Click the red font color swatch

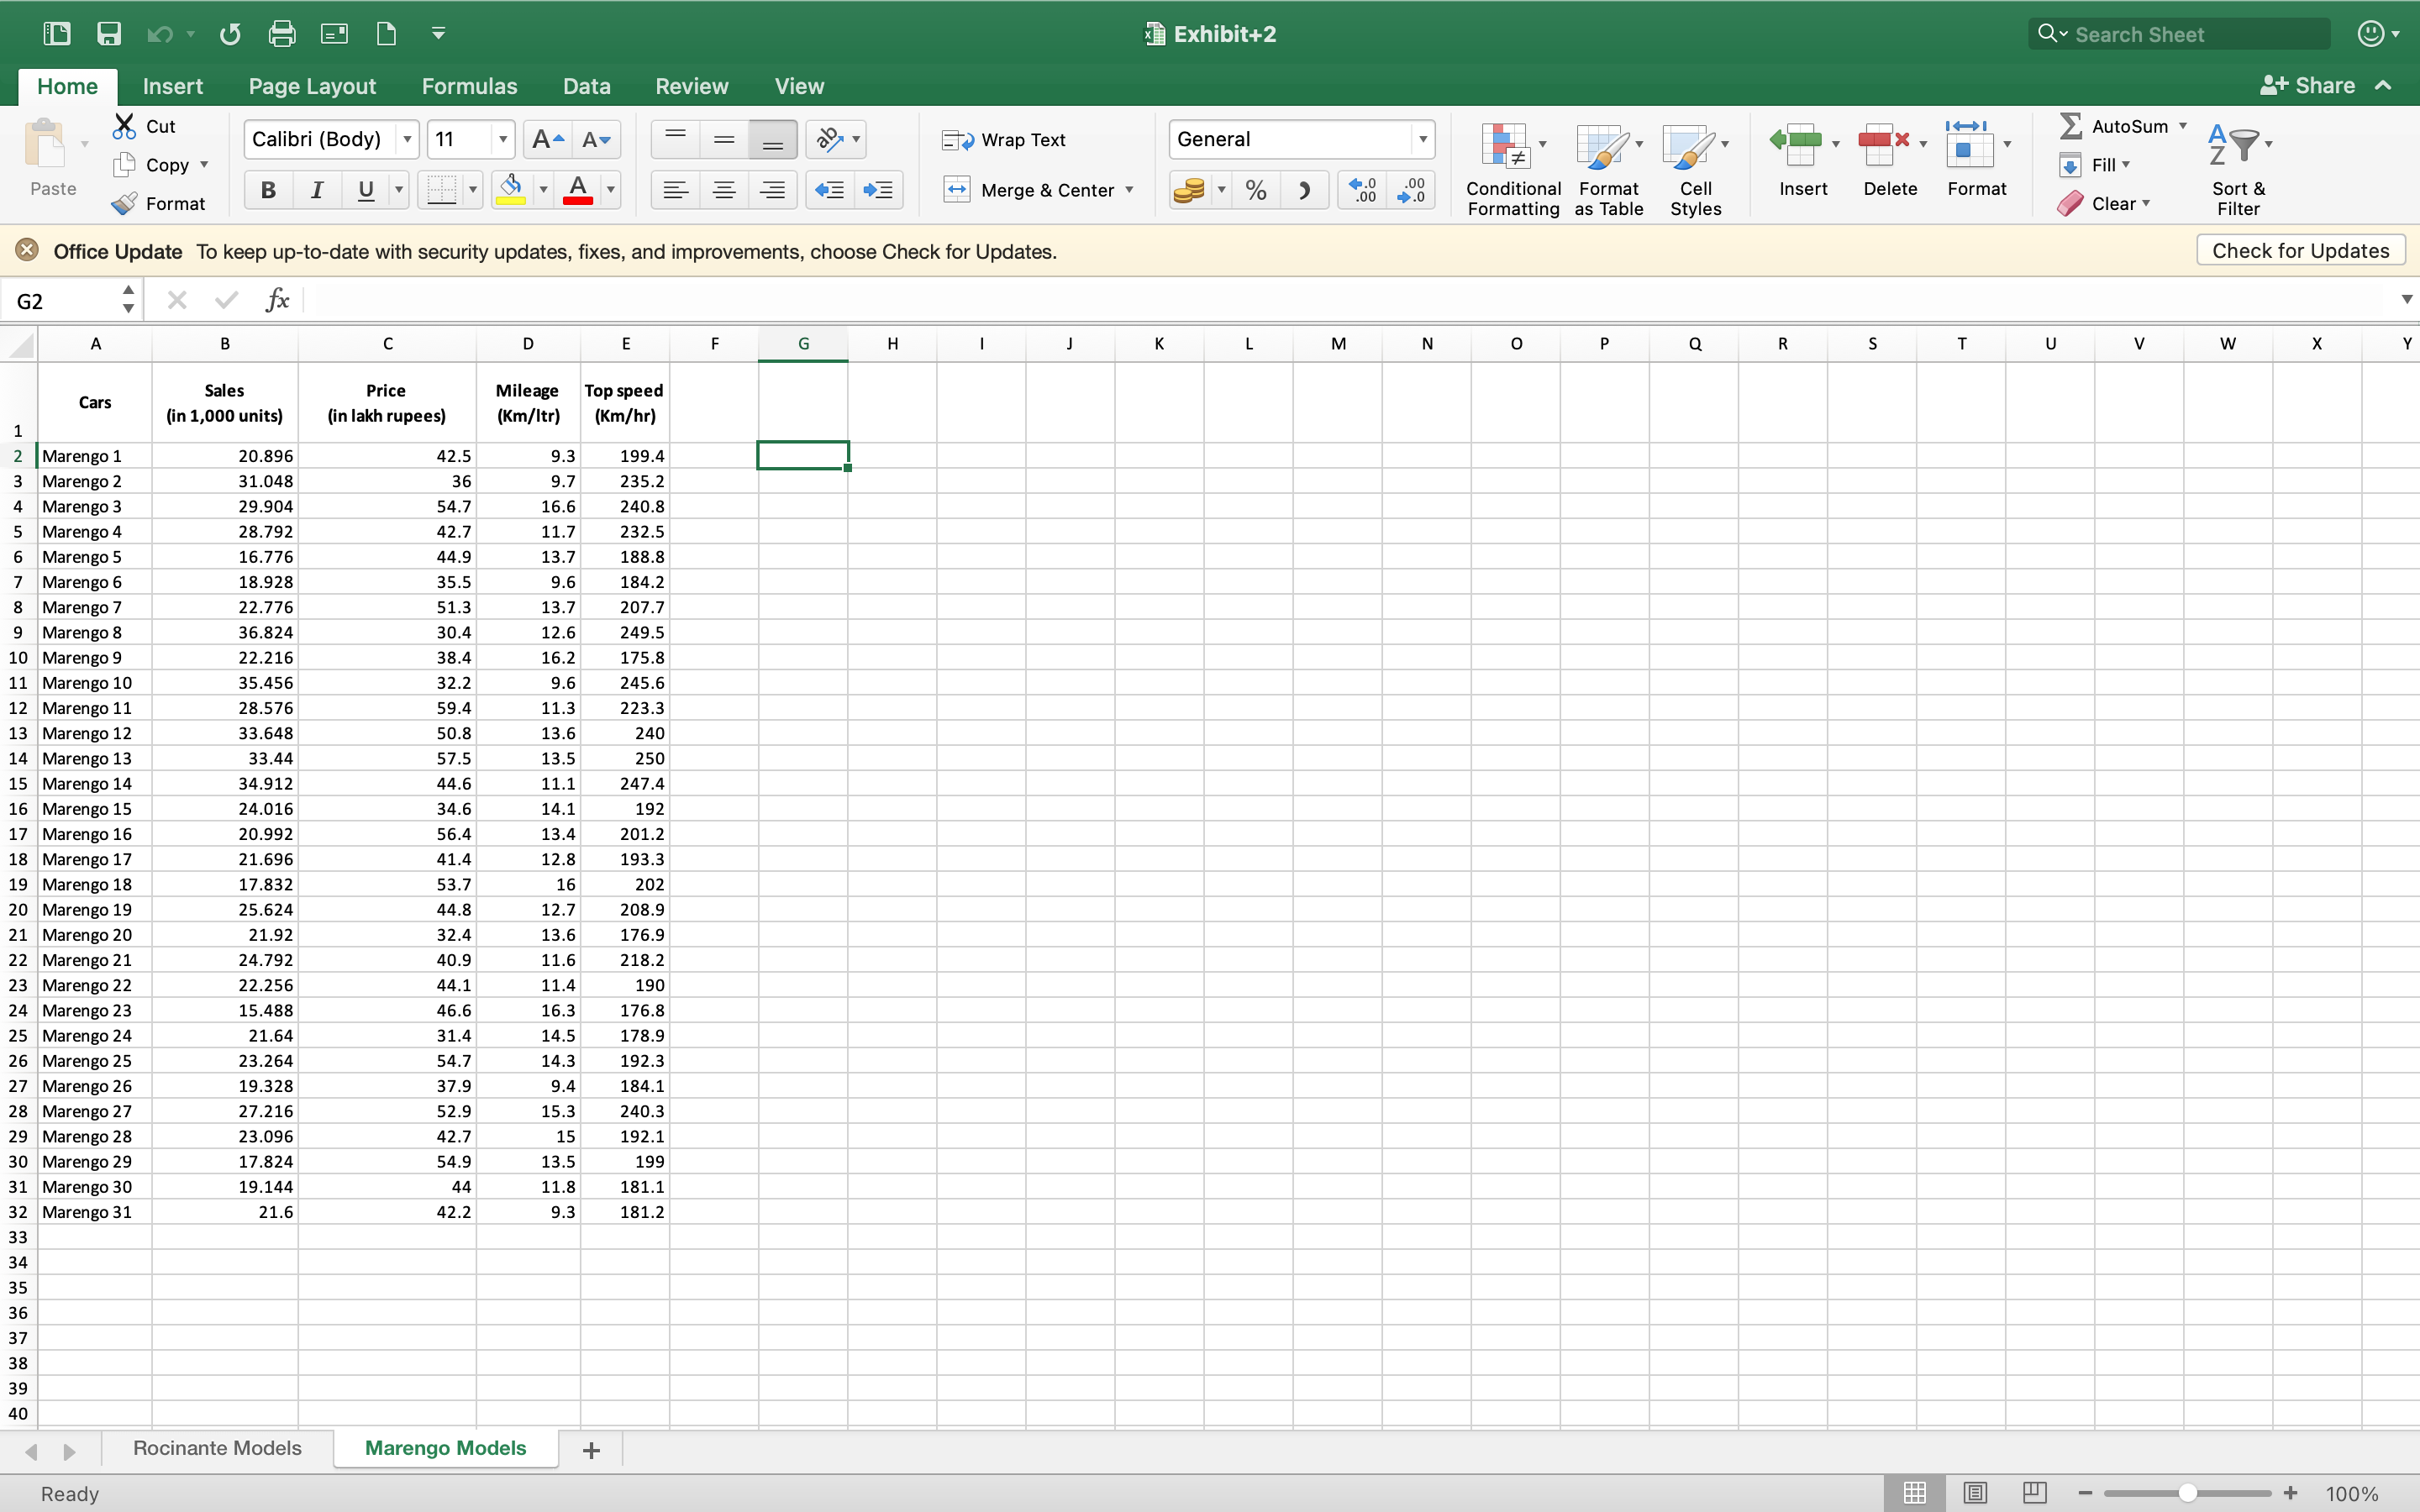click(x=578, y=200)
